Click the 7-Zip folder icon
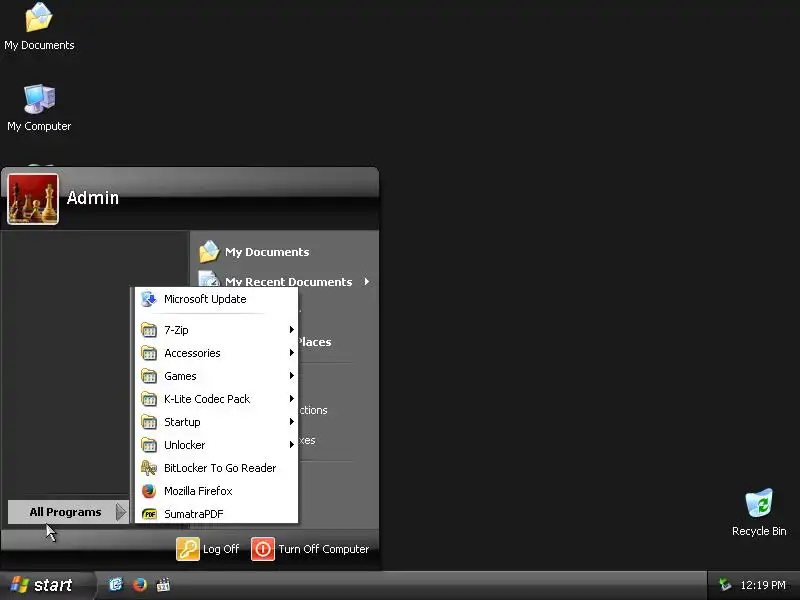 point(148,330)
